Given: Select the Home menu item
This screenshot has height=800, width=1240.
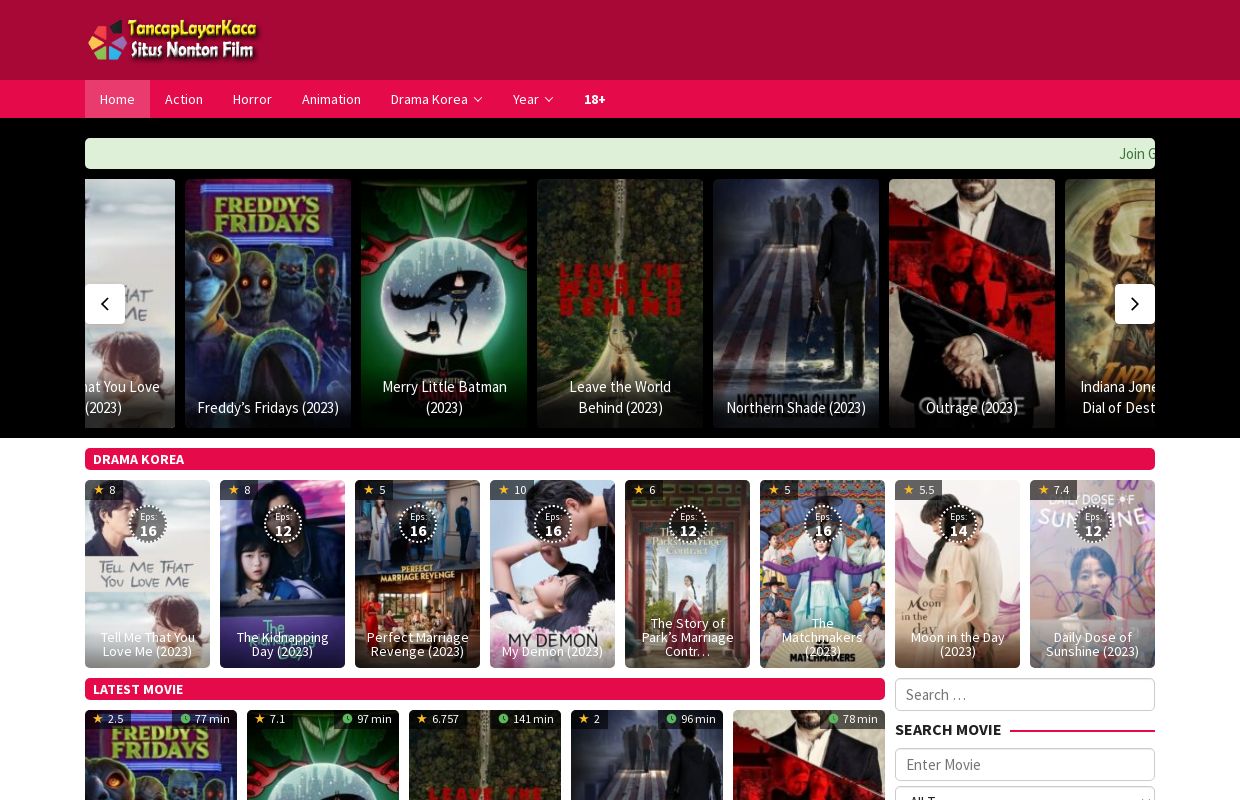Looking at the screenshot, I should click(x=117, y=99).
